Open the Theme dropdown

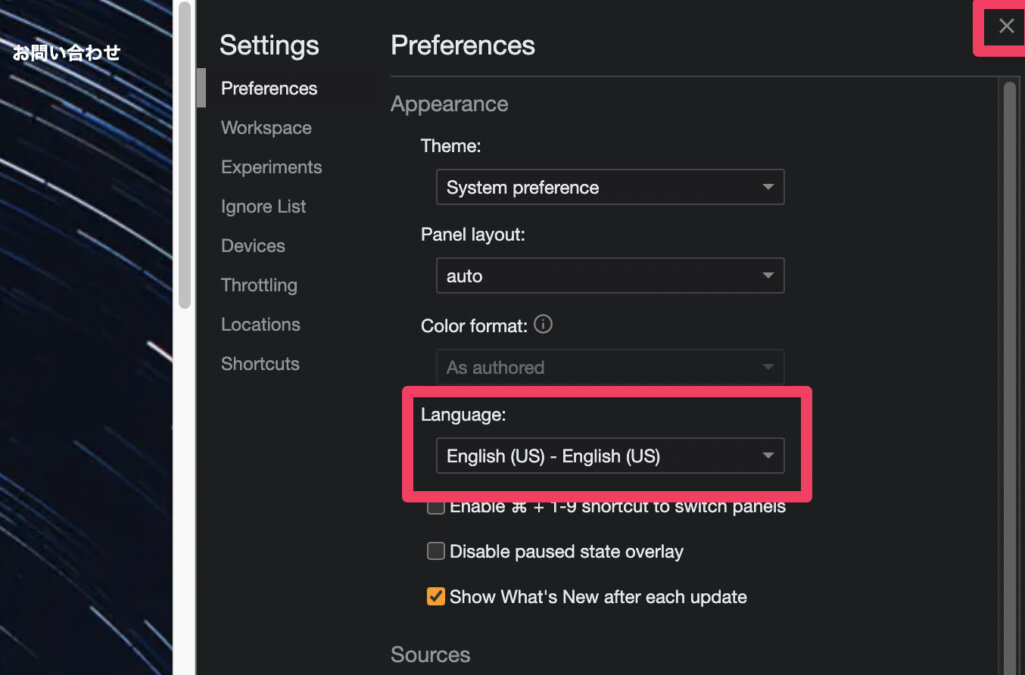click(609, 188)
